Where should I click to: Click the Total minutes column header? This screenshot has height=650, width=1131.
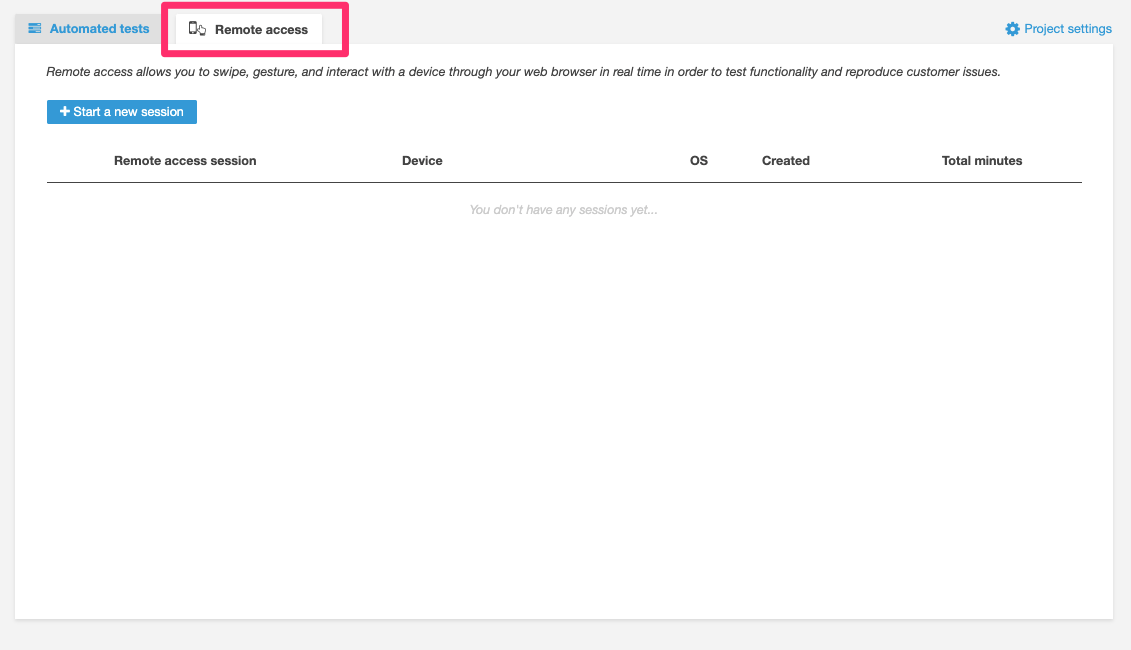pyautogui.click(x=981, y=160)
